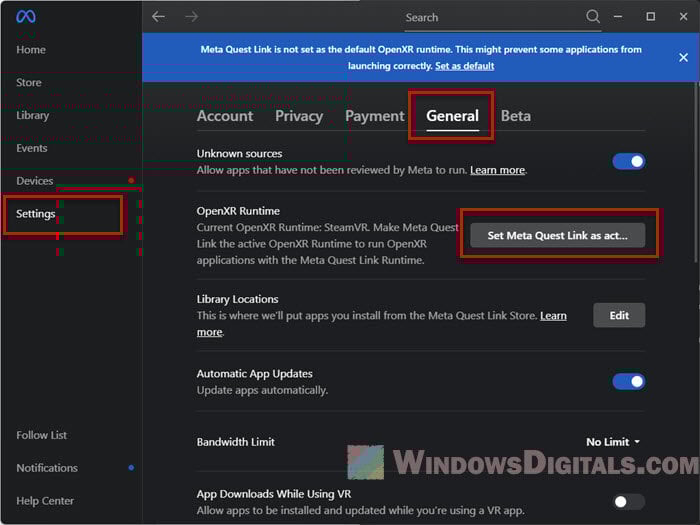Switch to the Privacy tab
Image resolution: width=700 pixels, height=525 pixels.
coord(299,116)
